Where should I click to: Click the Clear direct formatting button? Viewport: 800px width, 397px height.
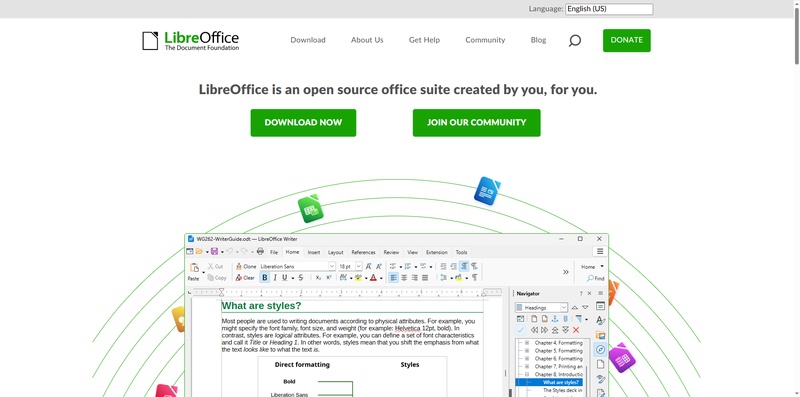click(x=245, y=278)
